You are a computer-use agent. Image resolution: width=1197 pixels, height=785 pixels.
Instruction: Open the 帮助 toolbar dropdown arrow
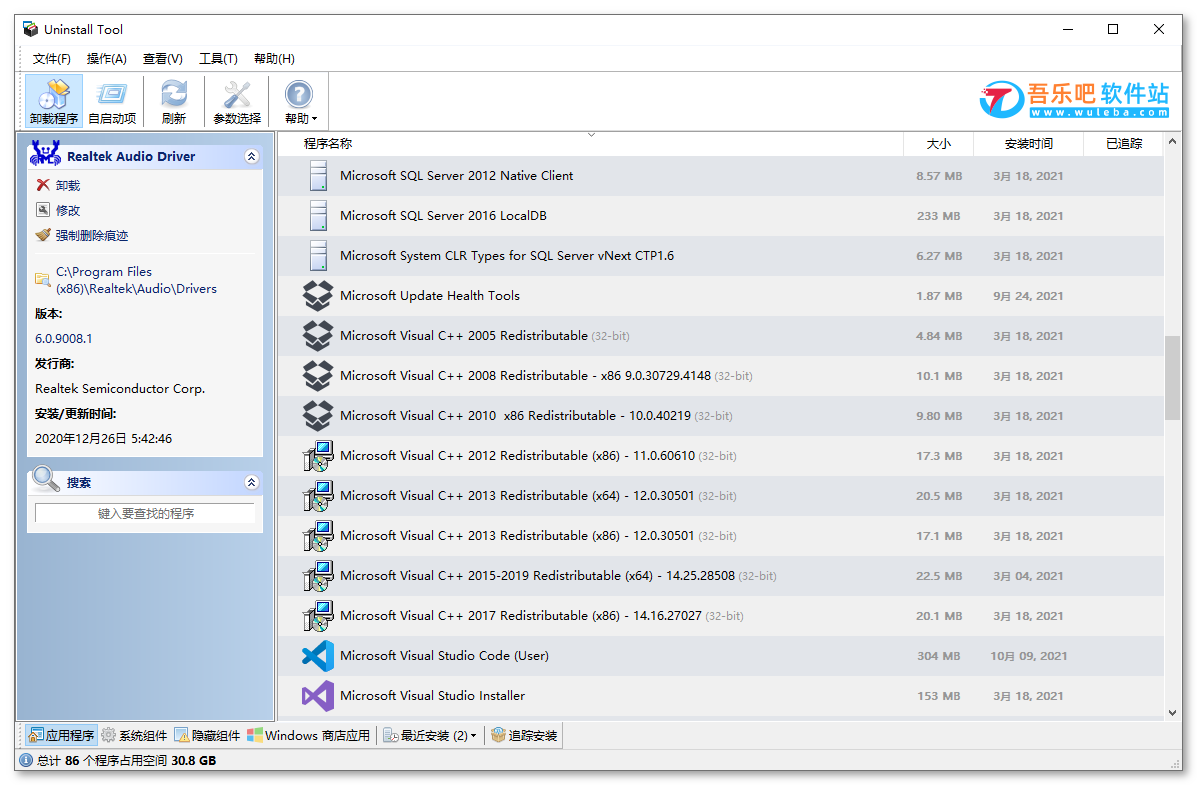(314, 119)
